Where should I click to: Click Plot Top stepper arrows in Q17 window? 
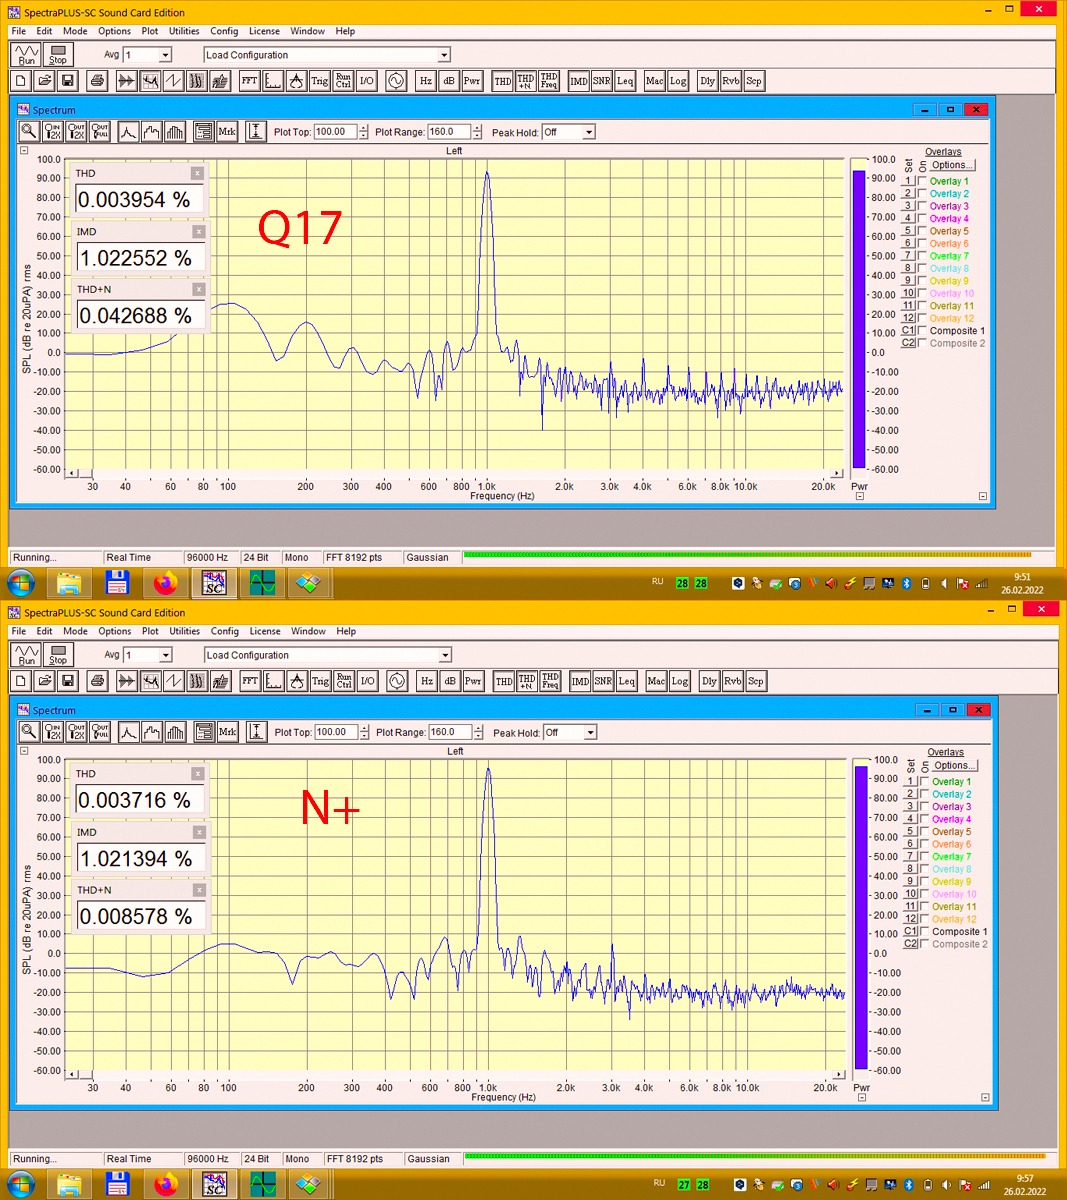pyautogui.click(x=363, y=132)
